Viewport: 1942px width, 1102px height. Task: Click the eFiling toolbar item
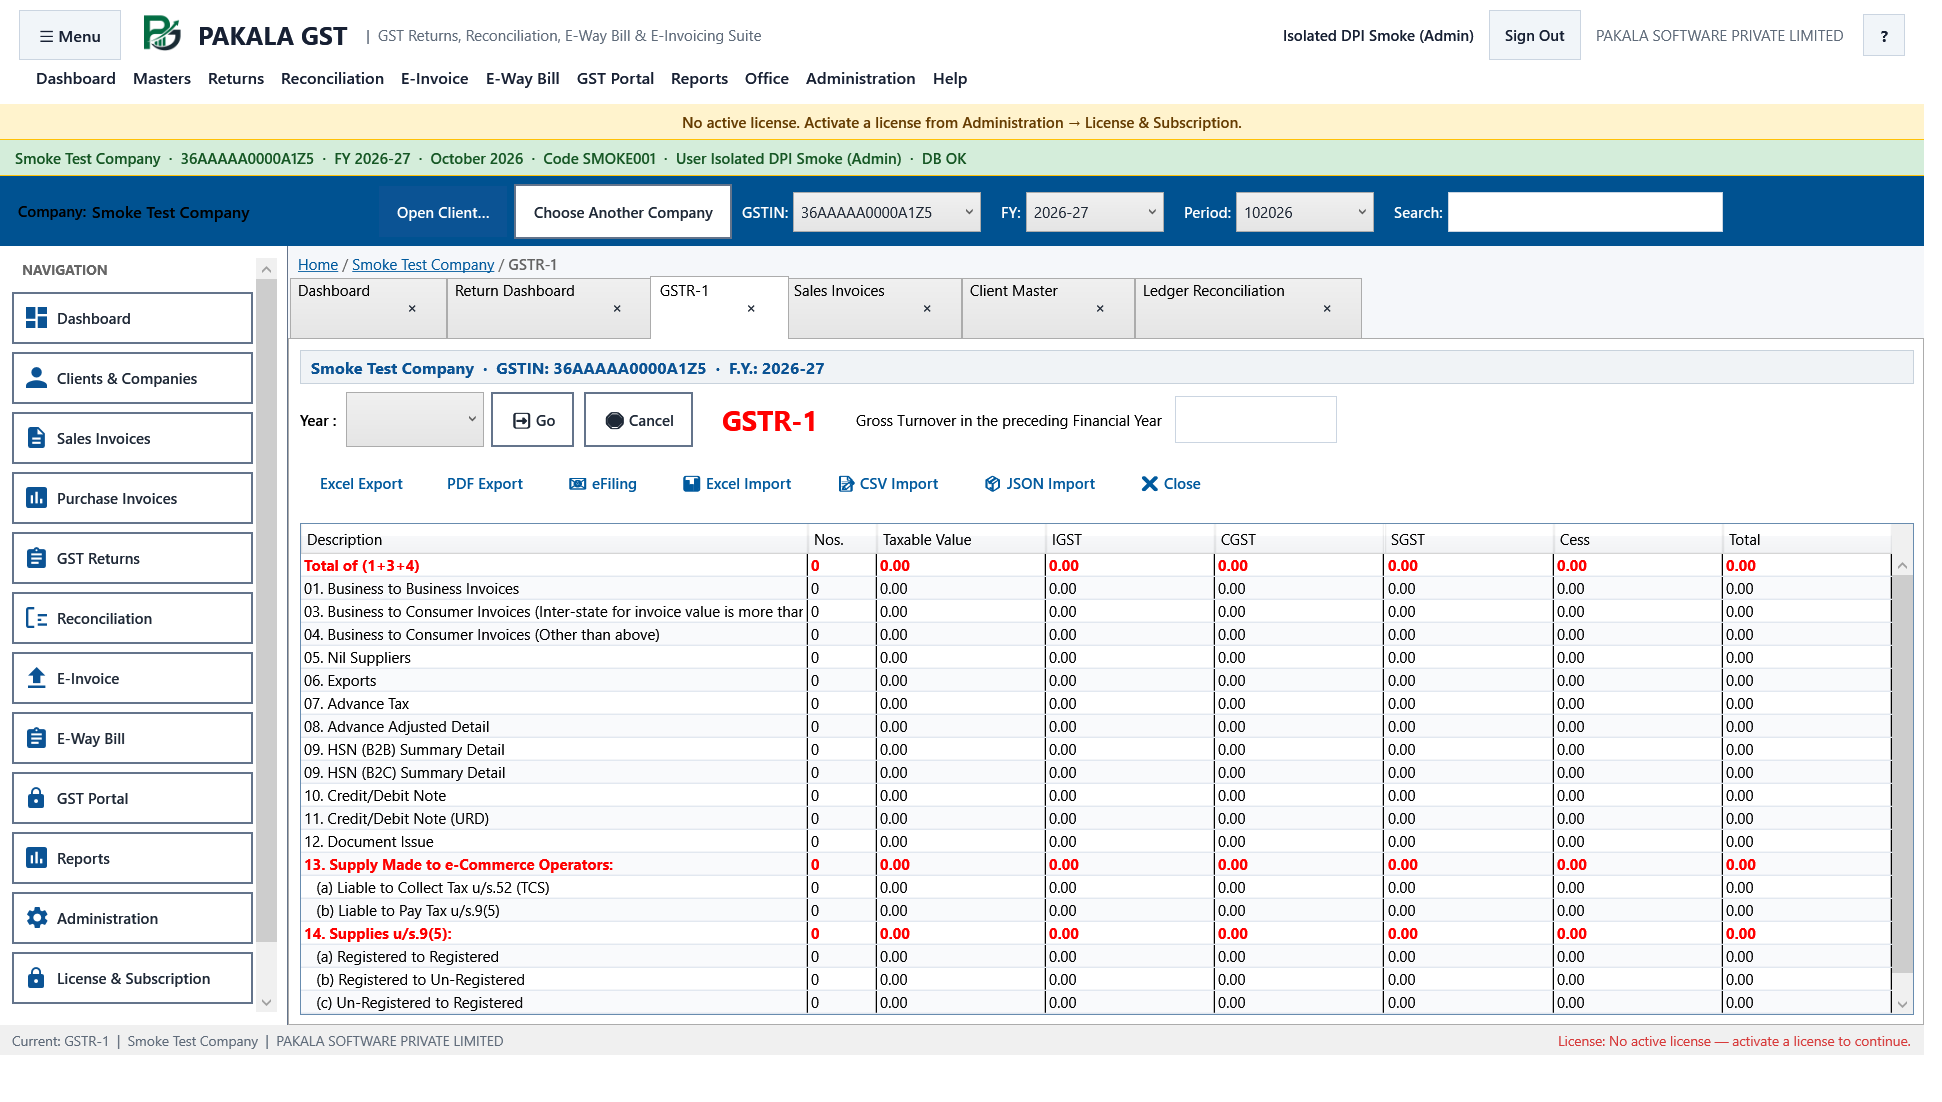pos(602,484)
